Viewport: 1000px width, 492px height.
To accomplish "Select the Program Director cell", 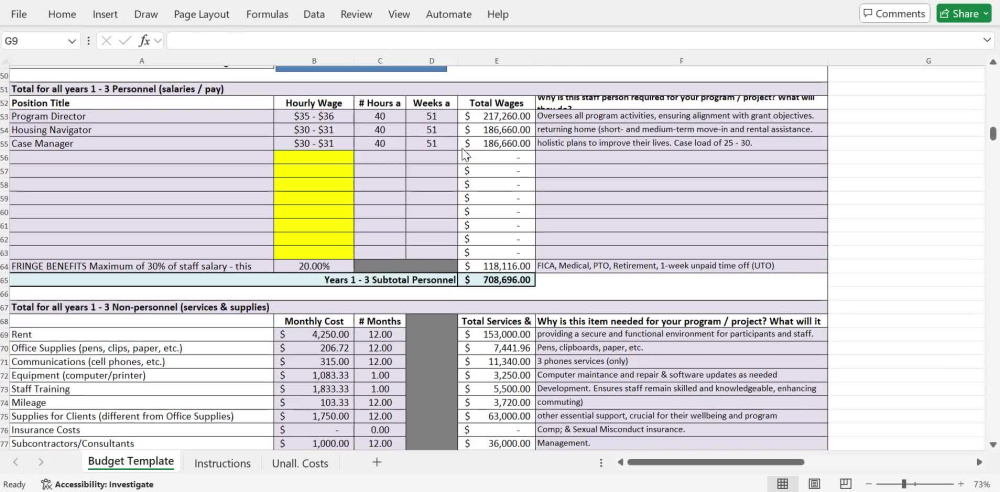I will [x=142, y=116].
